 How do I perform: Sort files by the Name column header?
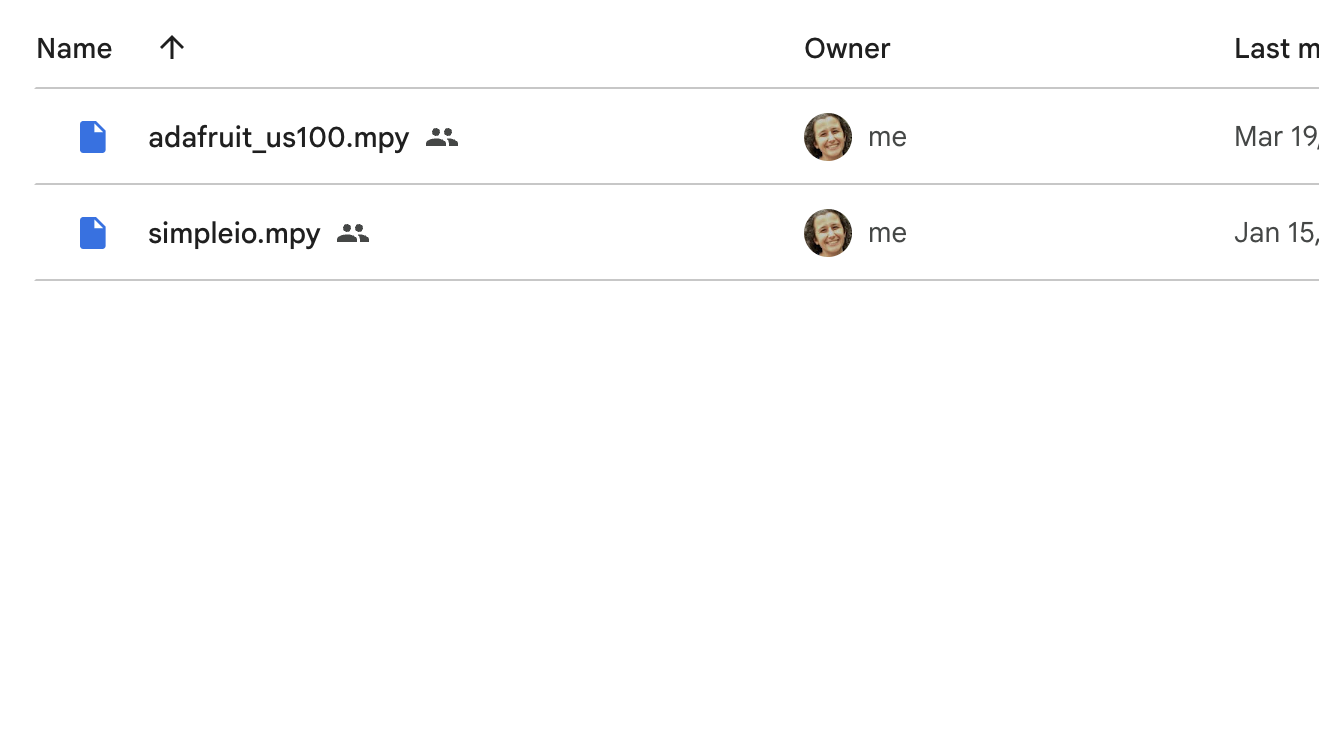pyautogui.click(x=74, y=48)
